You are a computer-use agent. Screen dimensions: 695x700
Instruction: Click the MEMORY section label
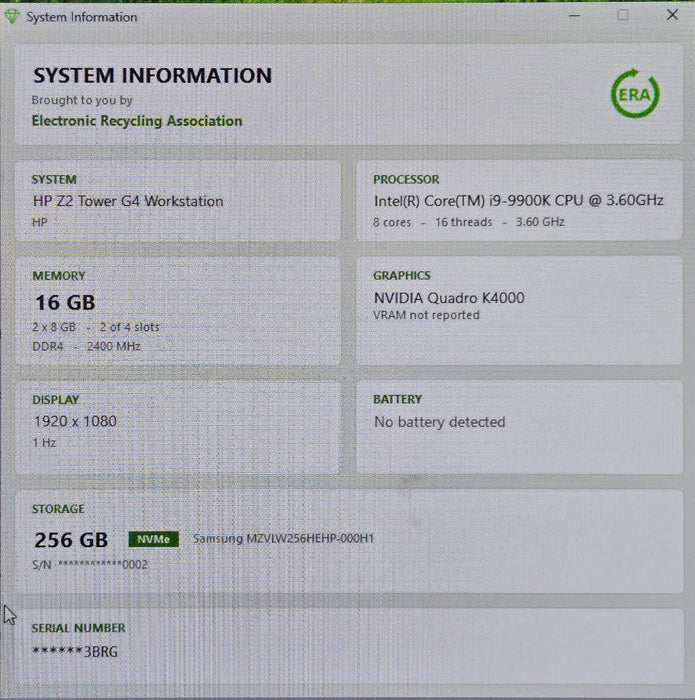[x=59, y=276]
